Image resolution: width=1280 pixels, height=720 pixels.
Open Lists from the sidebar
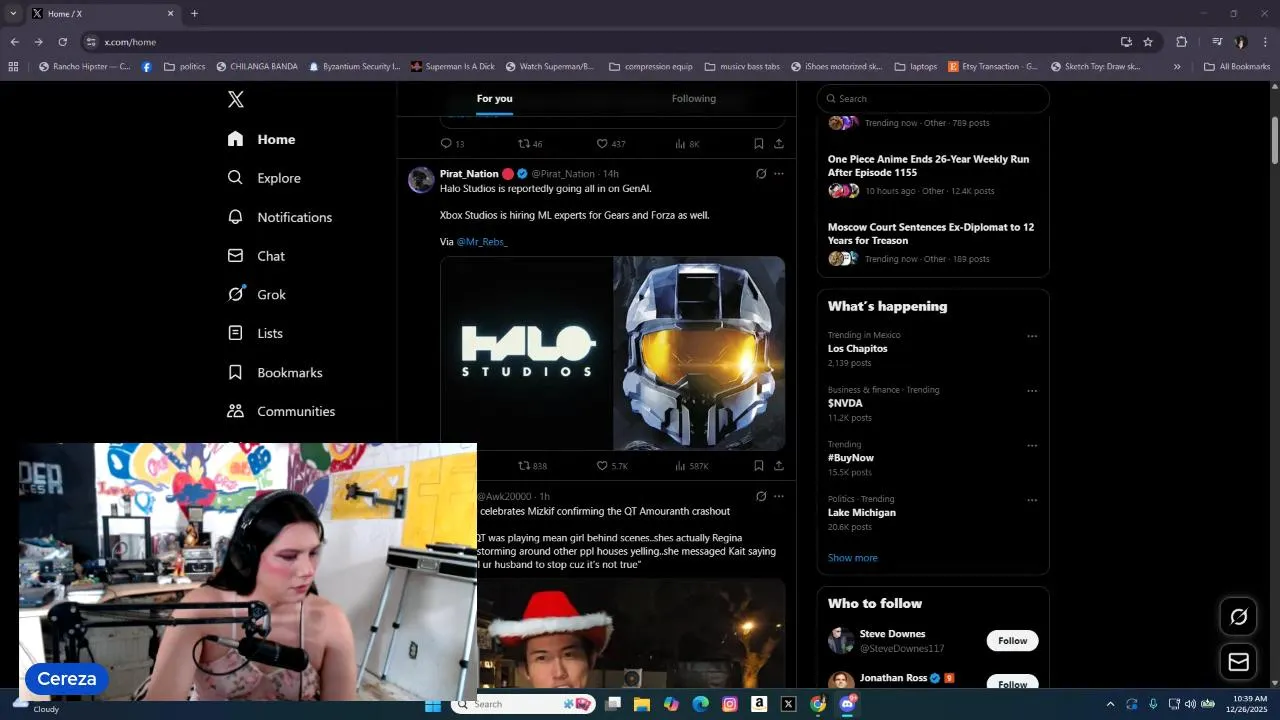255,333
